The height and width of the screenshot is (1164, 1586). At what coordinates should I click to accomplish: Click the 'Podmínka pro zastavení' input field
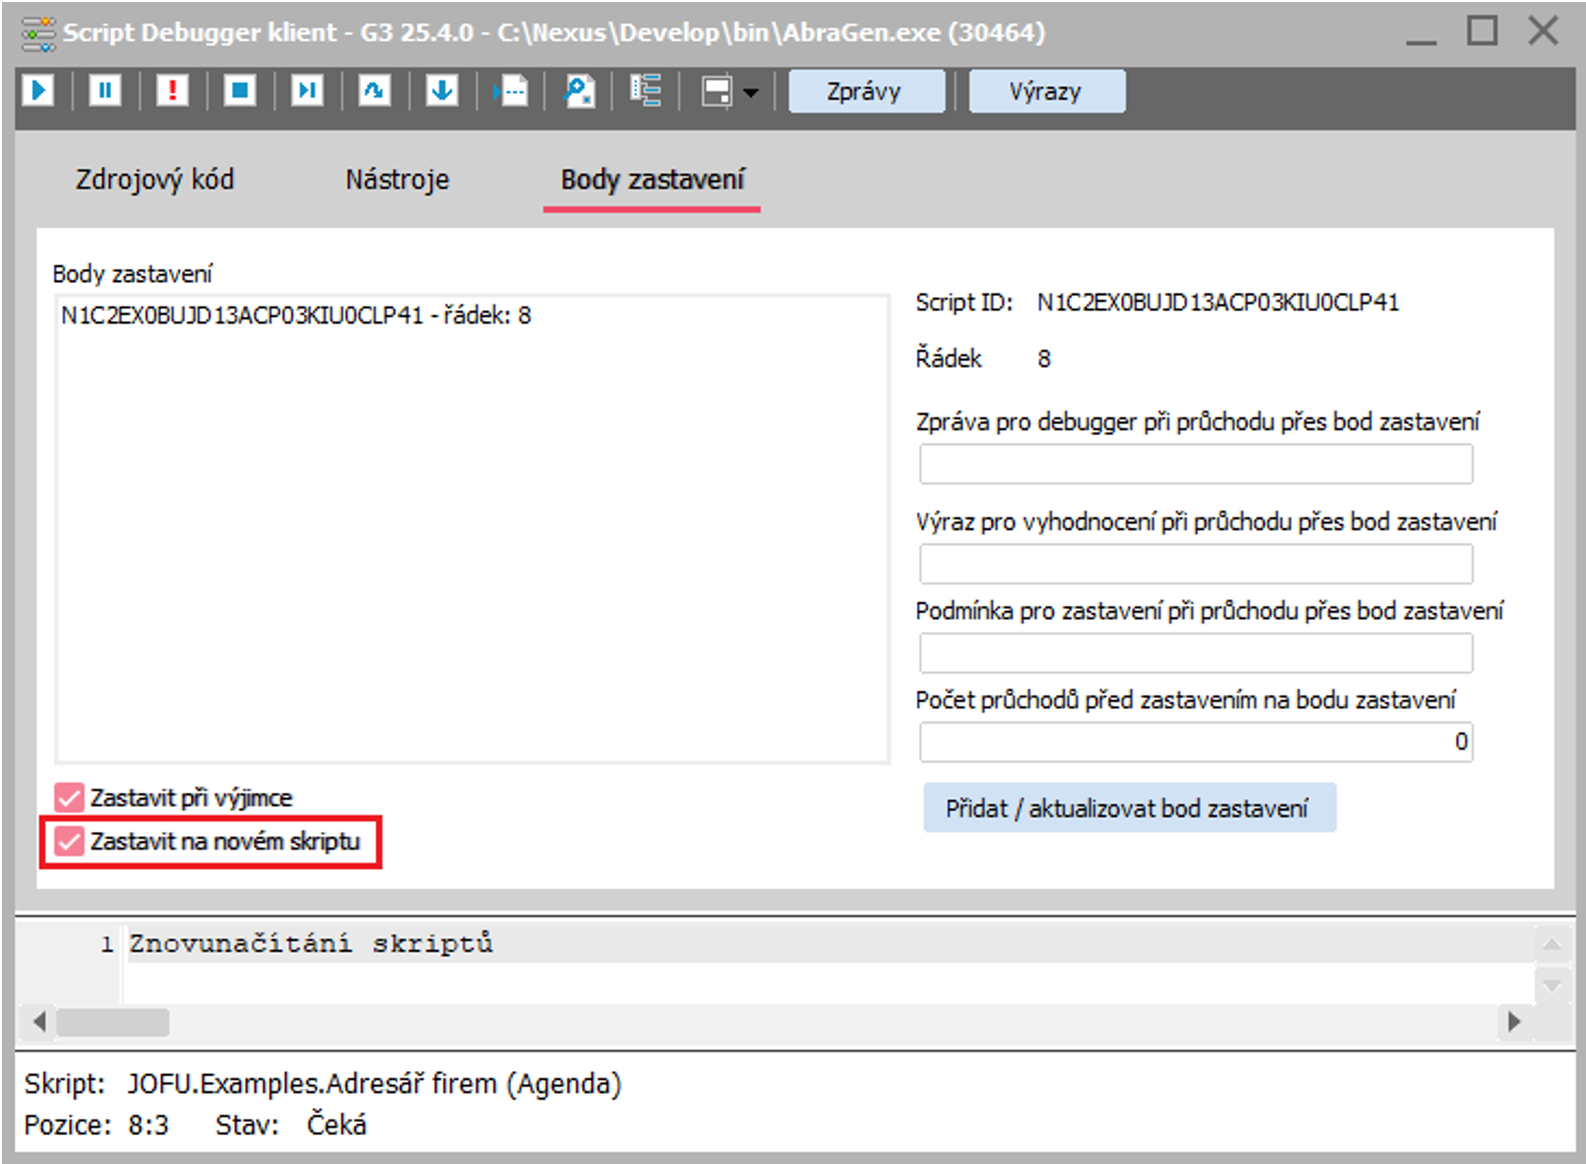1195,653
